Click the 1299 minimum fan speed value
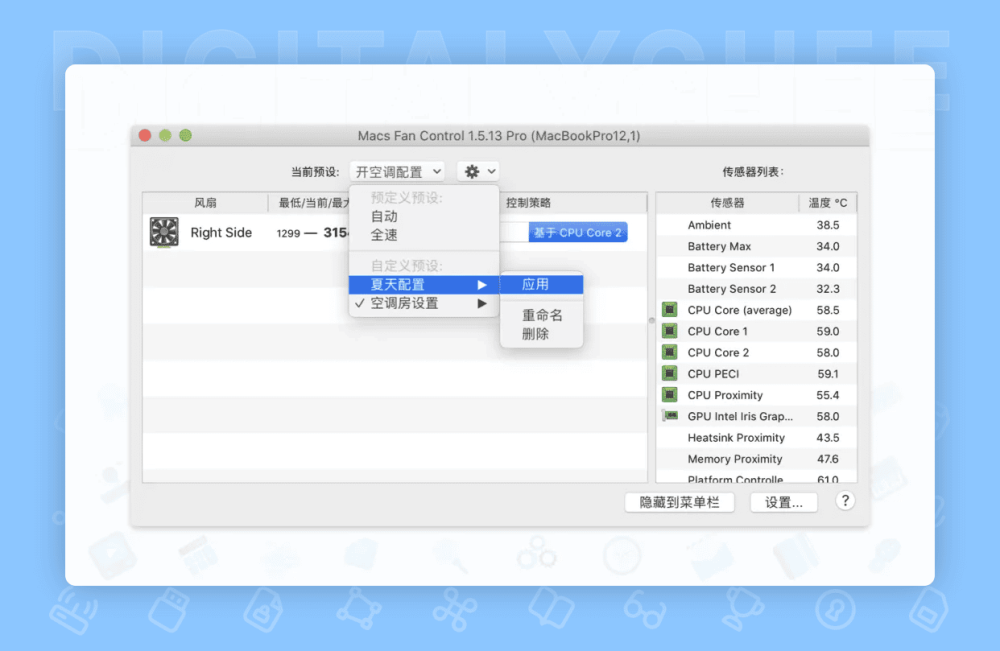The height and width of the screenshot is (651, 1000). point(288,233)
